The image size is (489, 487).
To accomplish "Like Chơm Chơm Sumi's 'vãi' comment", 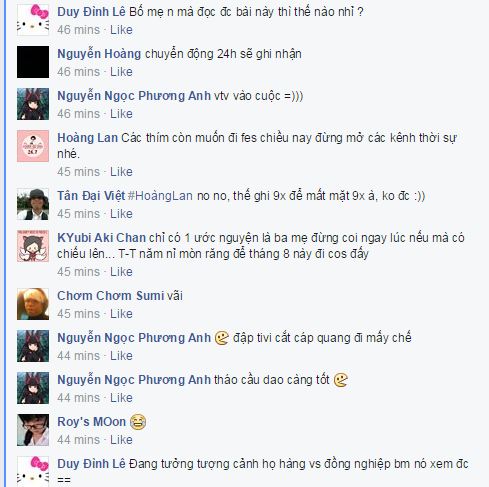I will tap(121, 314).
